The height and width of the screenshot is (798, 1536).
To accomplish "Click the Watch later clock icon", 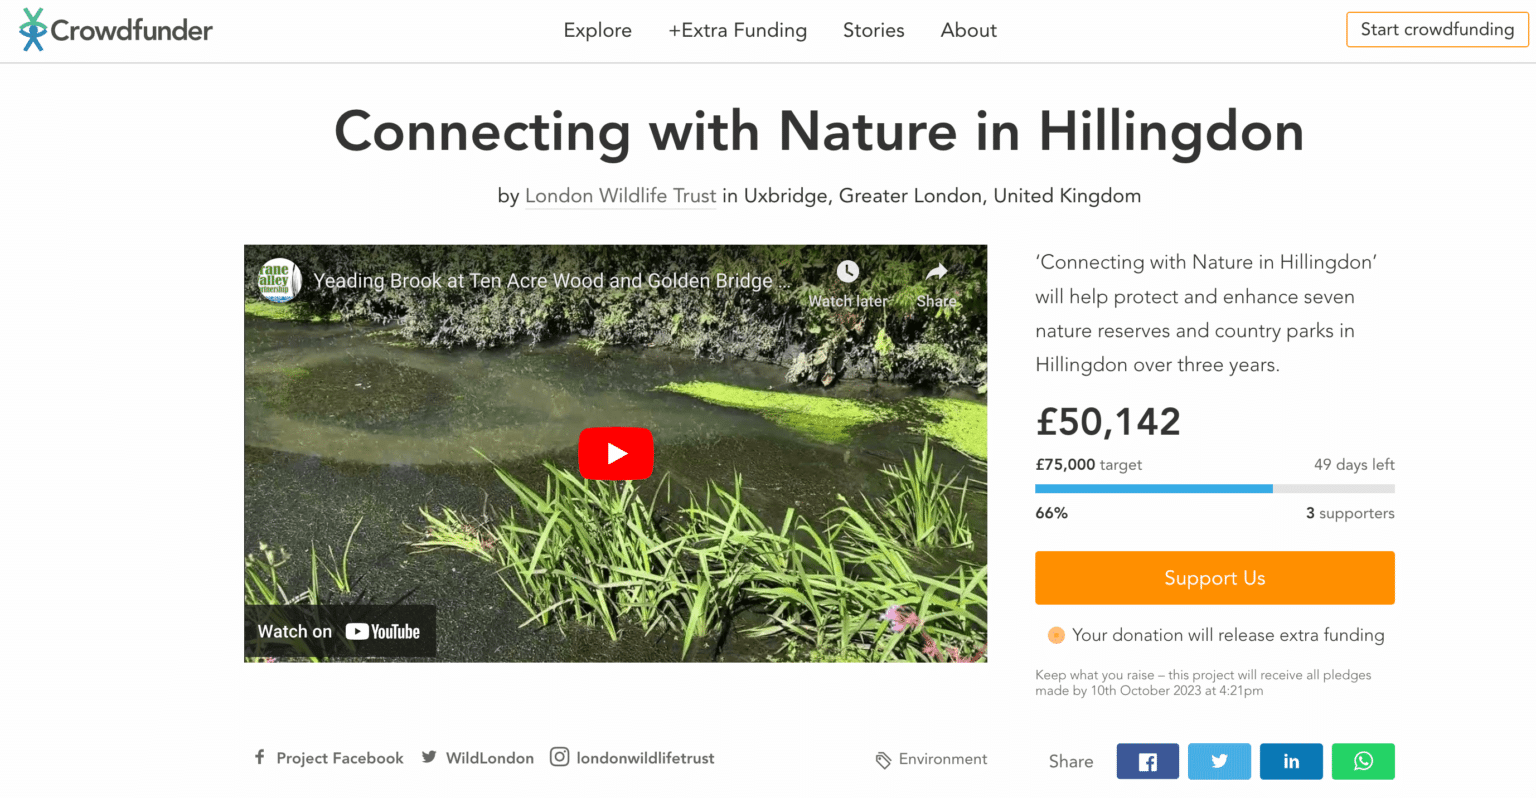I will tap(847, 271).
